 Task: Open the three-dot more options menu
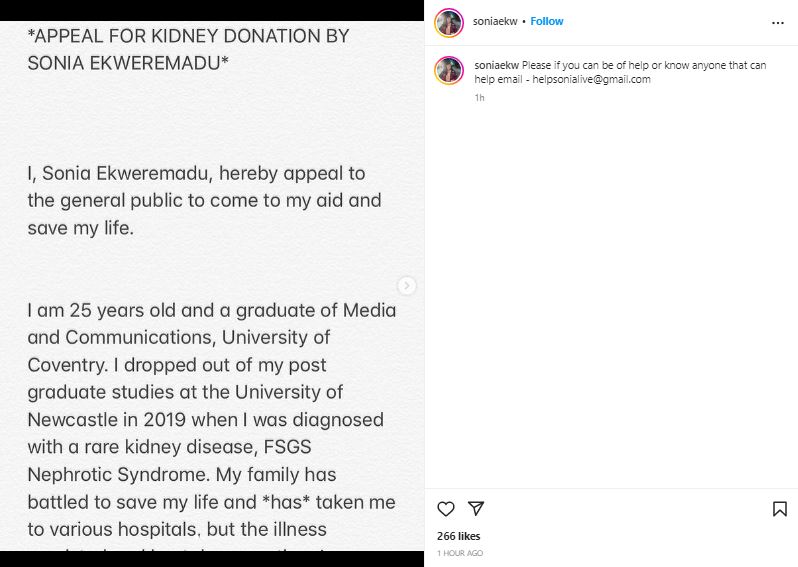(x=778, y=22)
